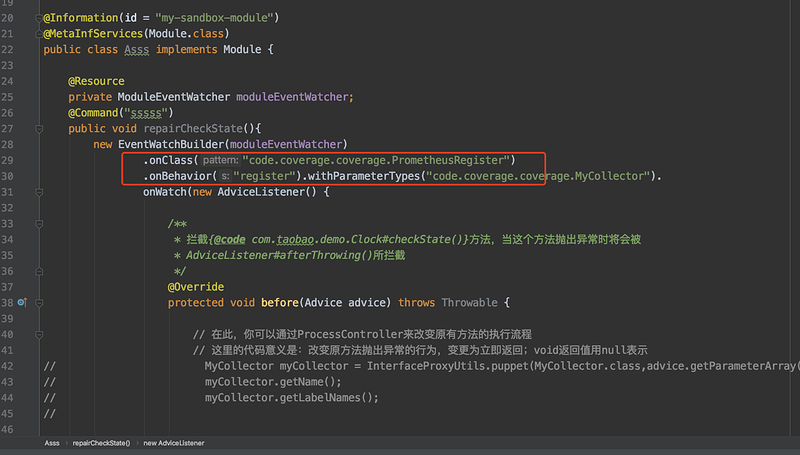Open the repairCheckState() breadcrumb
This screenshot has width=800, height=455.
(101, 441)
